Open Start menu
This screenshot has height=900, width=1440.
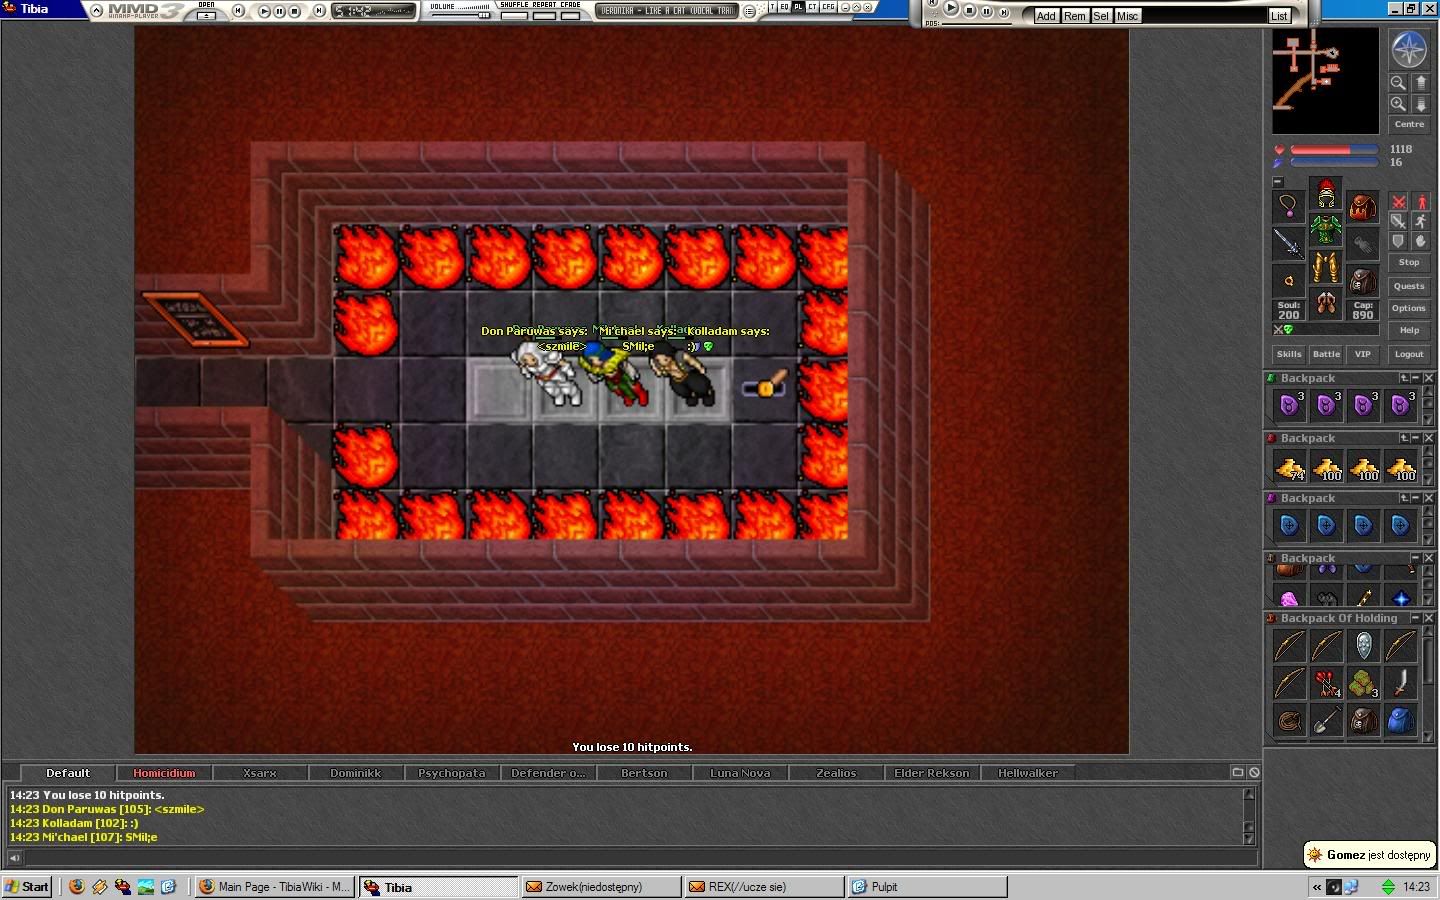[27, 887]
